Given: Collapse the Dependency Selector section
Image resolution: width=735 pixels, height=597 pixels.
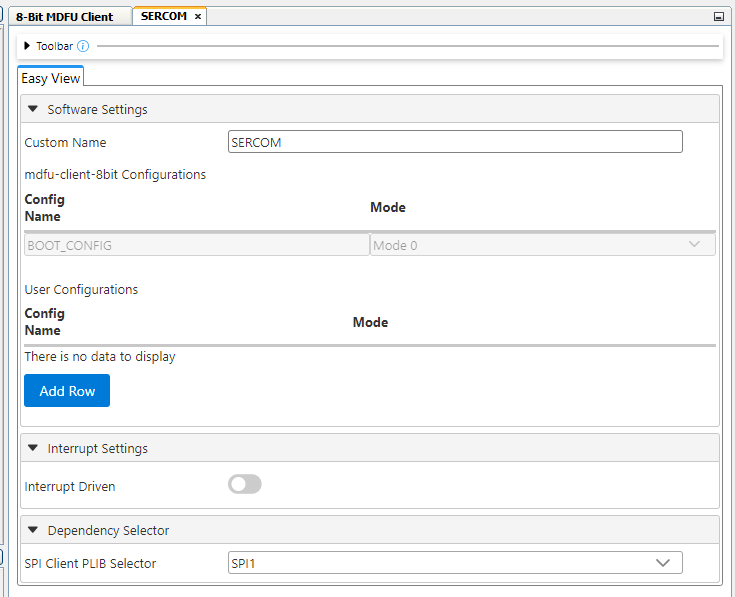Looking at the screenshot, I should click(x=33, y=530).
